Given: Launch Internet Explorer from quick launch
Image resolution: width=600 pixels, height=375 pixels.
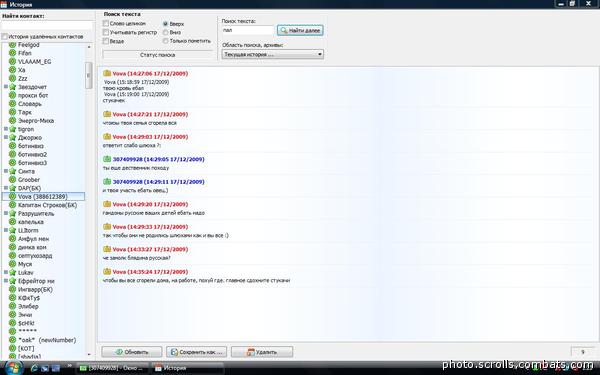Looking at the screenshot, I should pos(35,368).
